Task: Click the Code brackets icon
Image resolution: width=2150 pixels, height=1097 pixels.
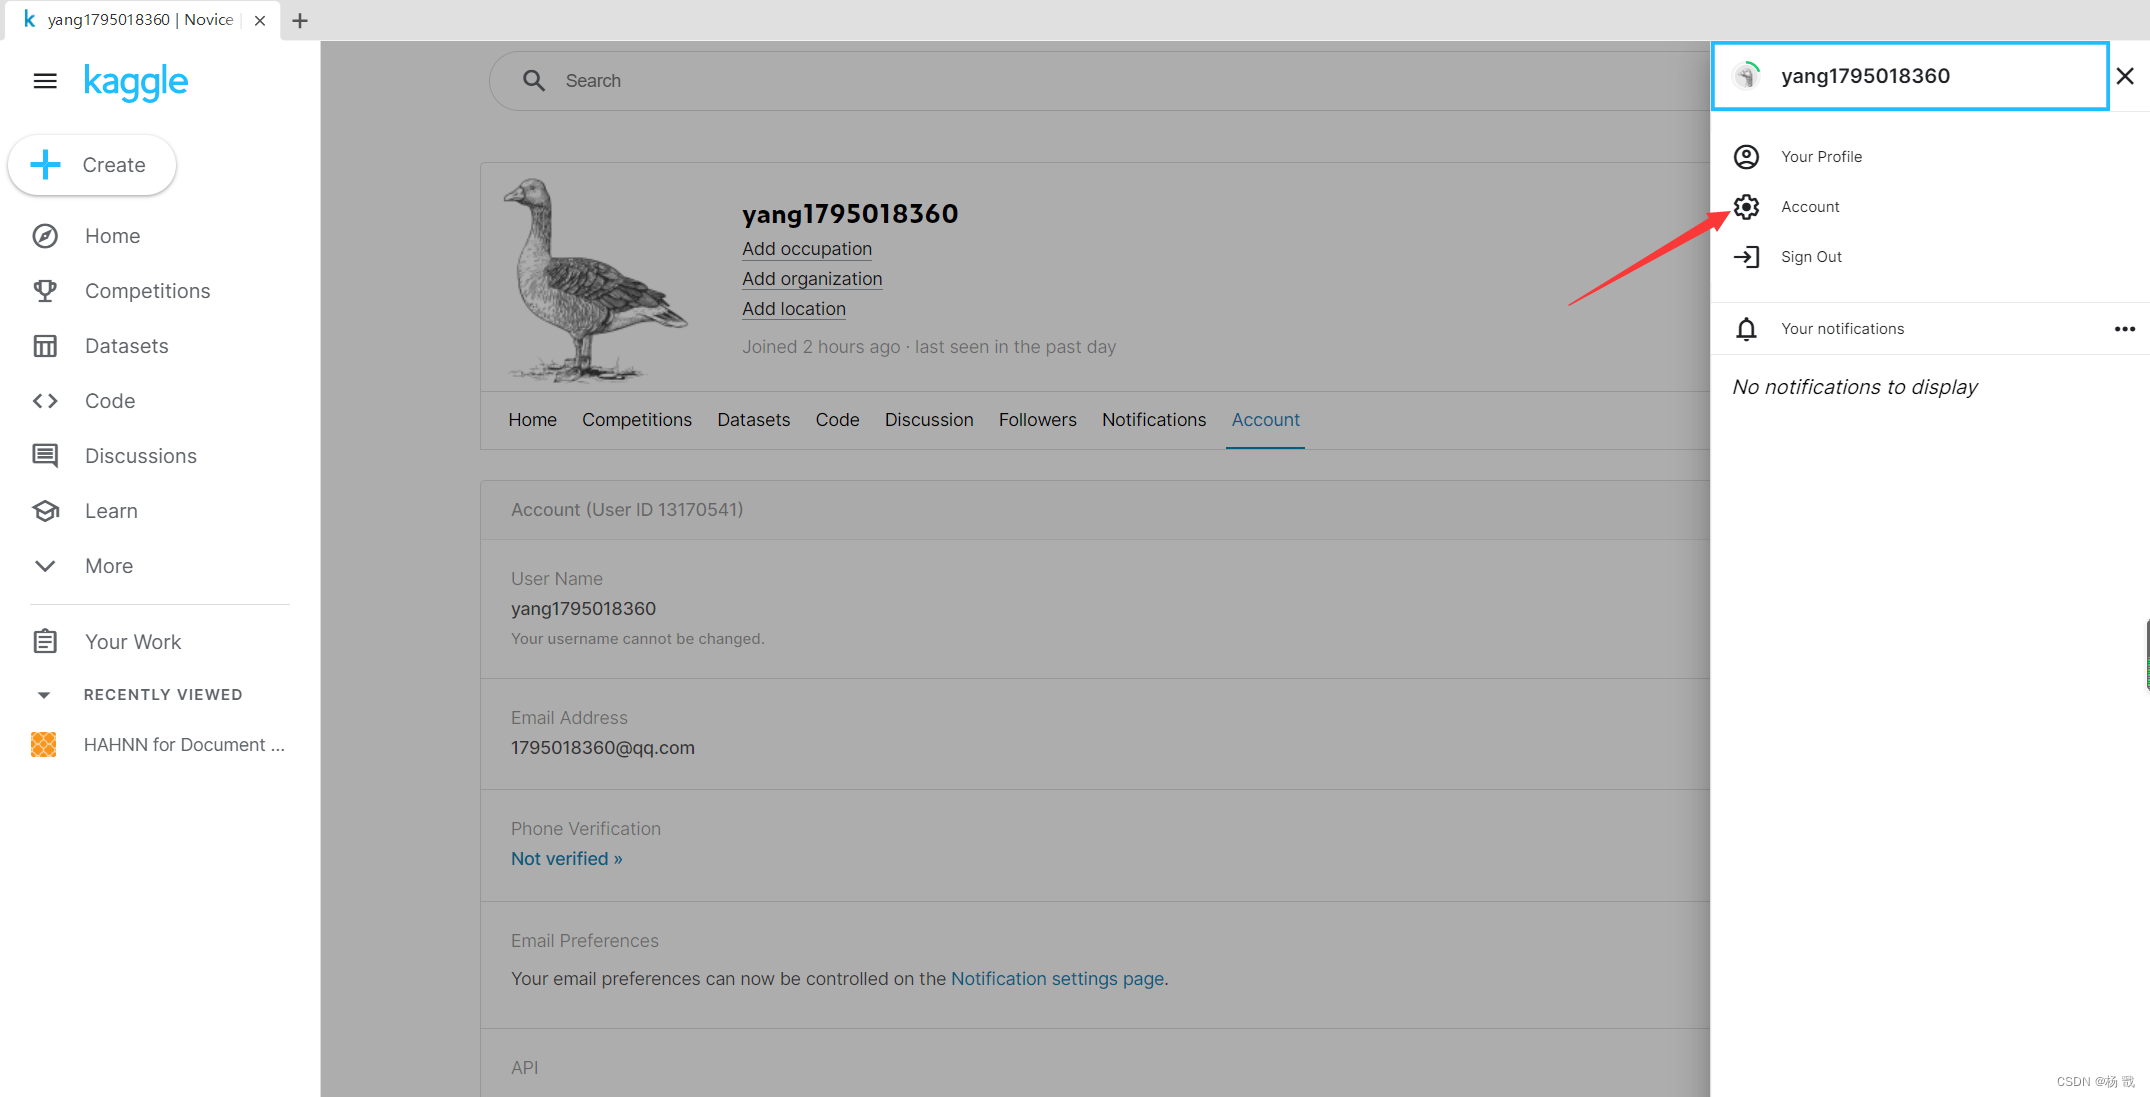Action: (x=45, y=401)
